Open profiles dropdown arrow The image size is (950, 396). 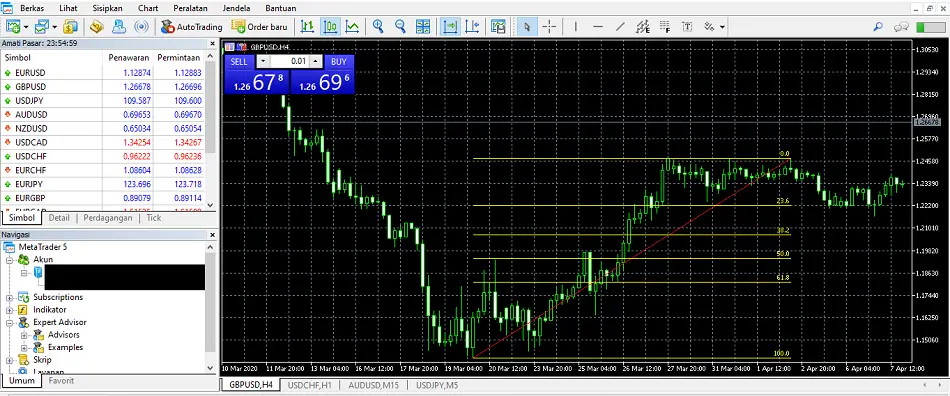pos(55,27)
